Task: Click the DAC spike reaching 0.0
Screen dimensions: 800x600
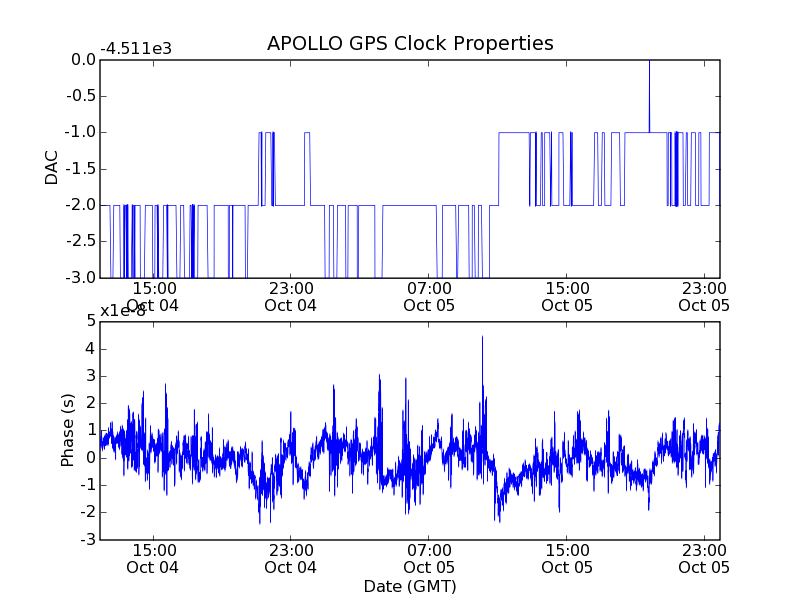Action: [649, 96]
